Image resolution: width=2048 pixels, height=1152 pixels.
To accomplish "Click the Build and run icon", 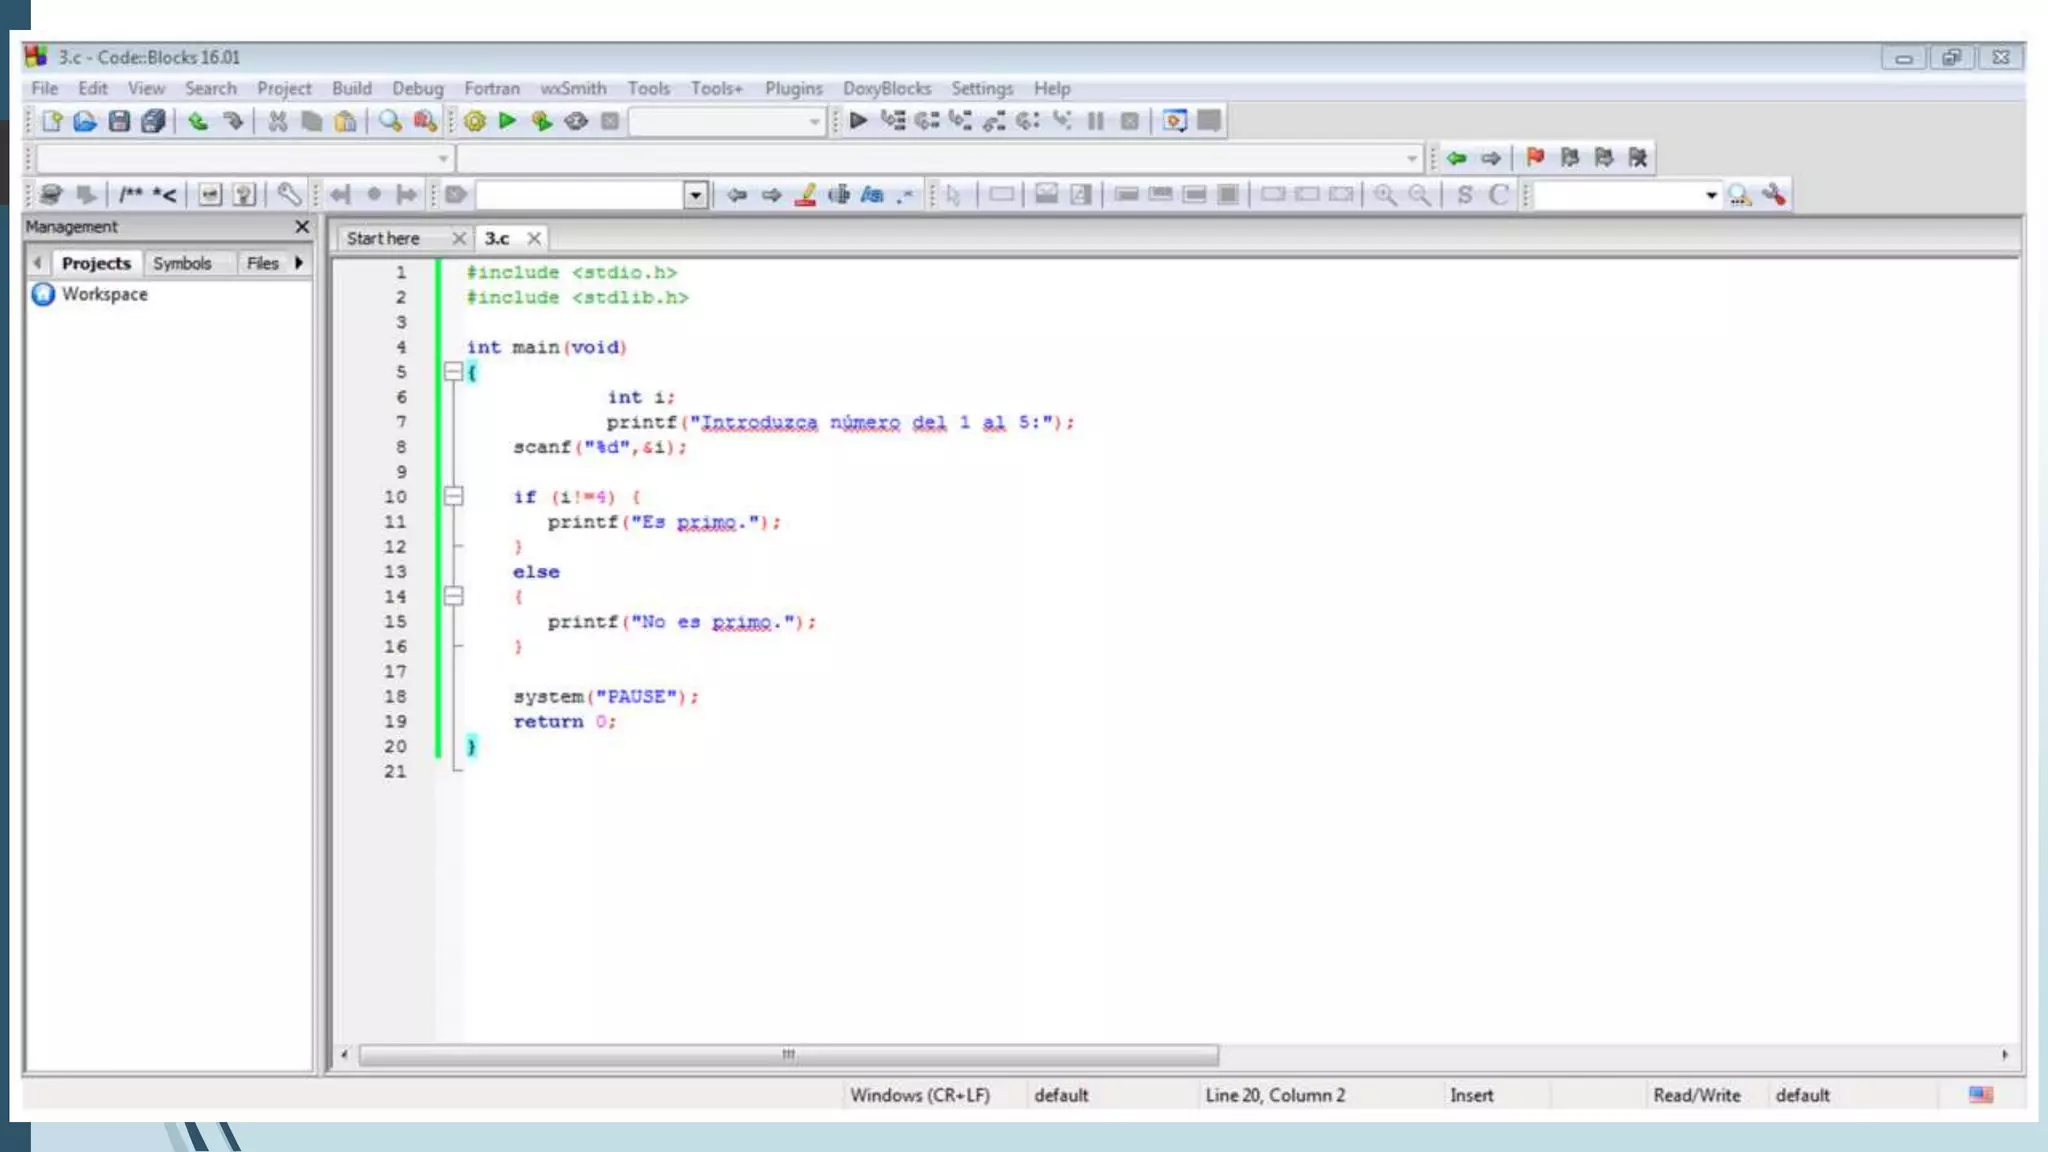I will coord(541,121).
